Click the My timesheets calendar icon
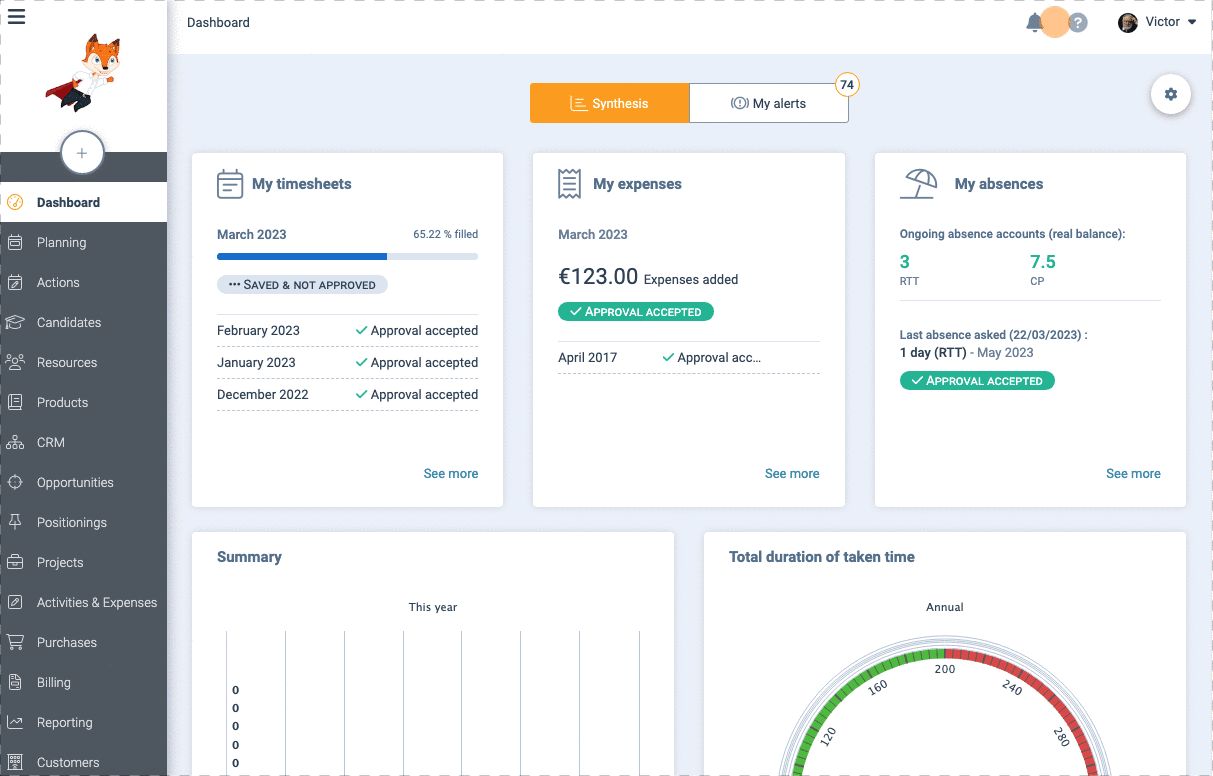The image size is (1213, 776). tap(230, 184)
